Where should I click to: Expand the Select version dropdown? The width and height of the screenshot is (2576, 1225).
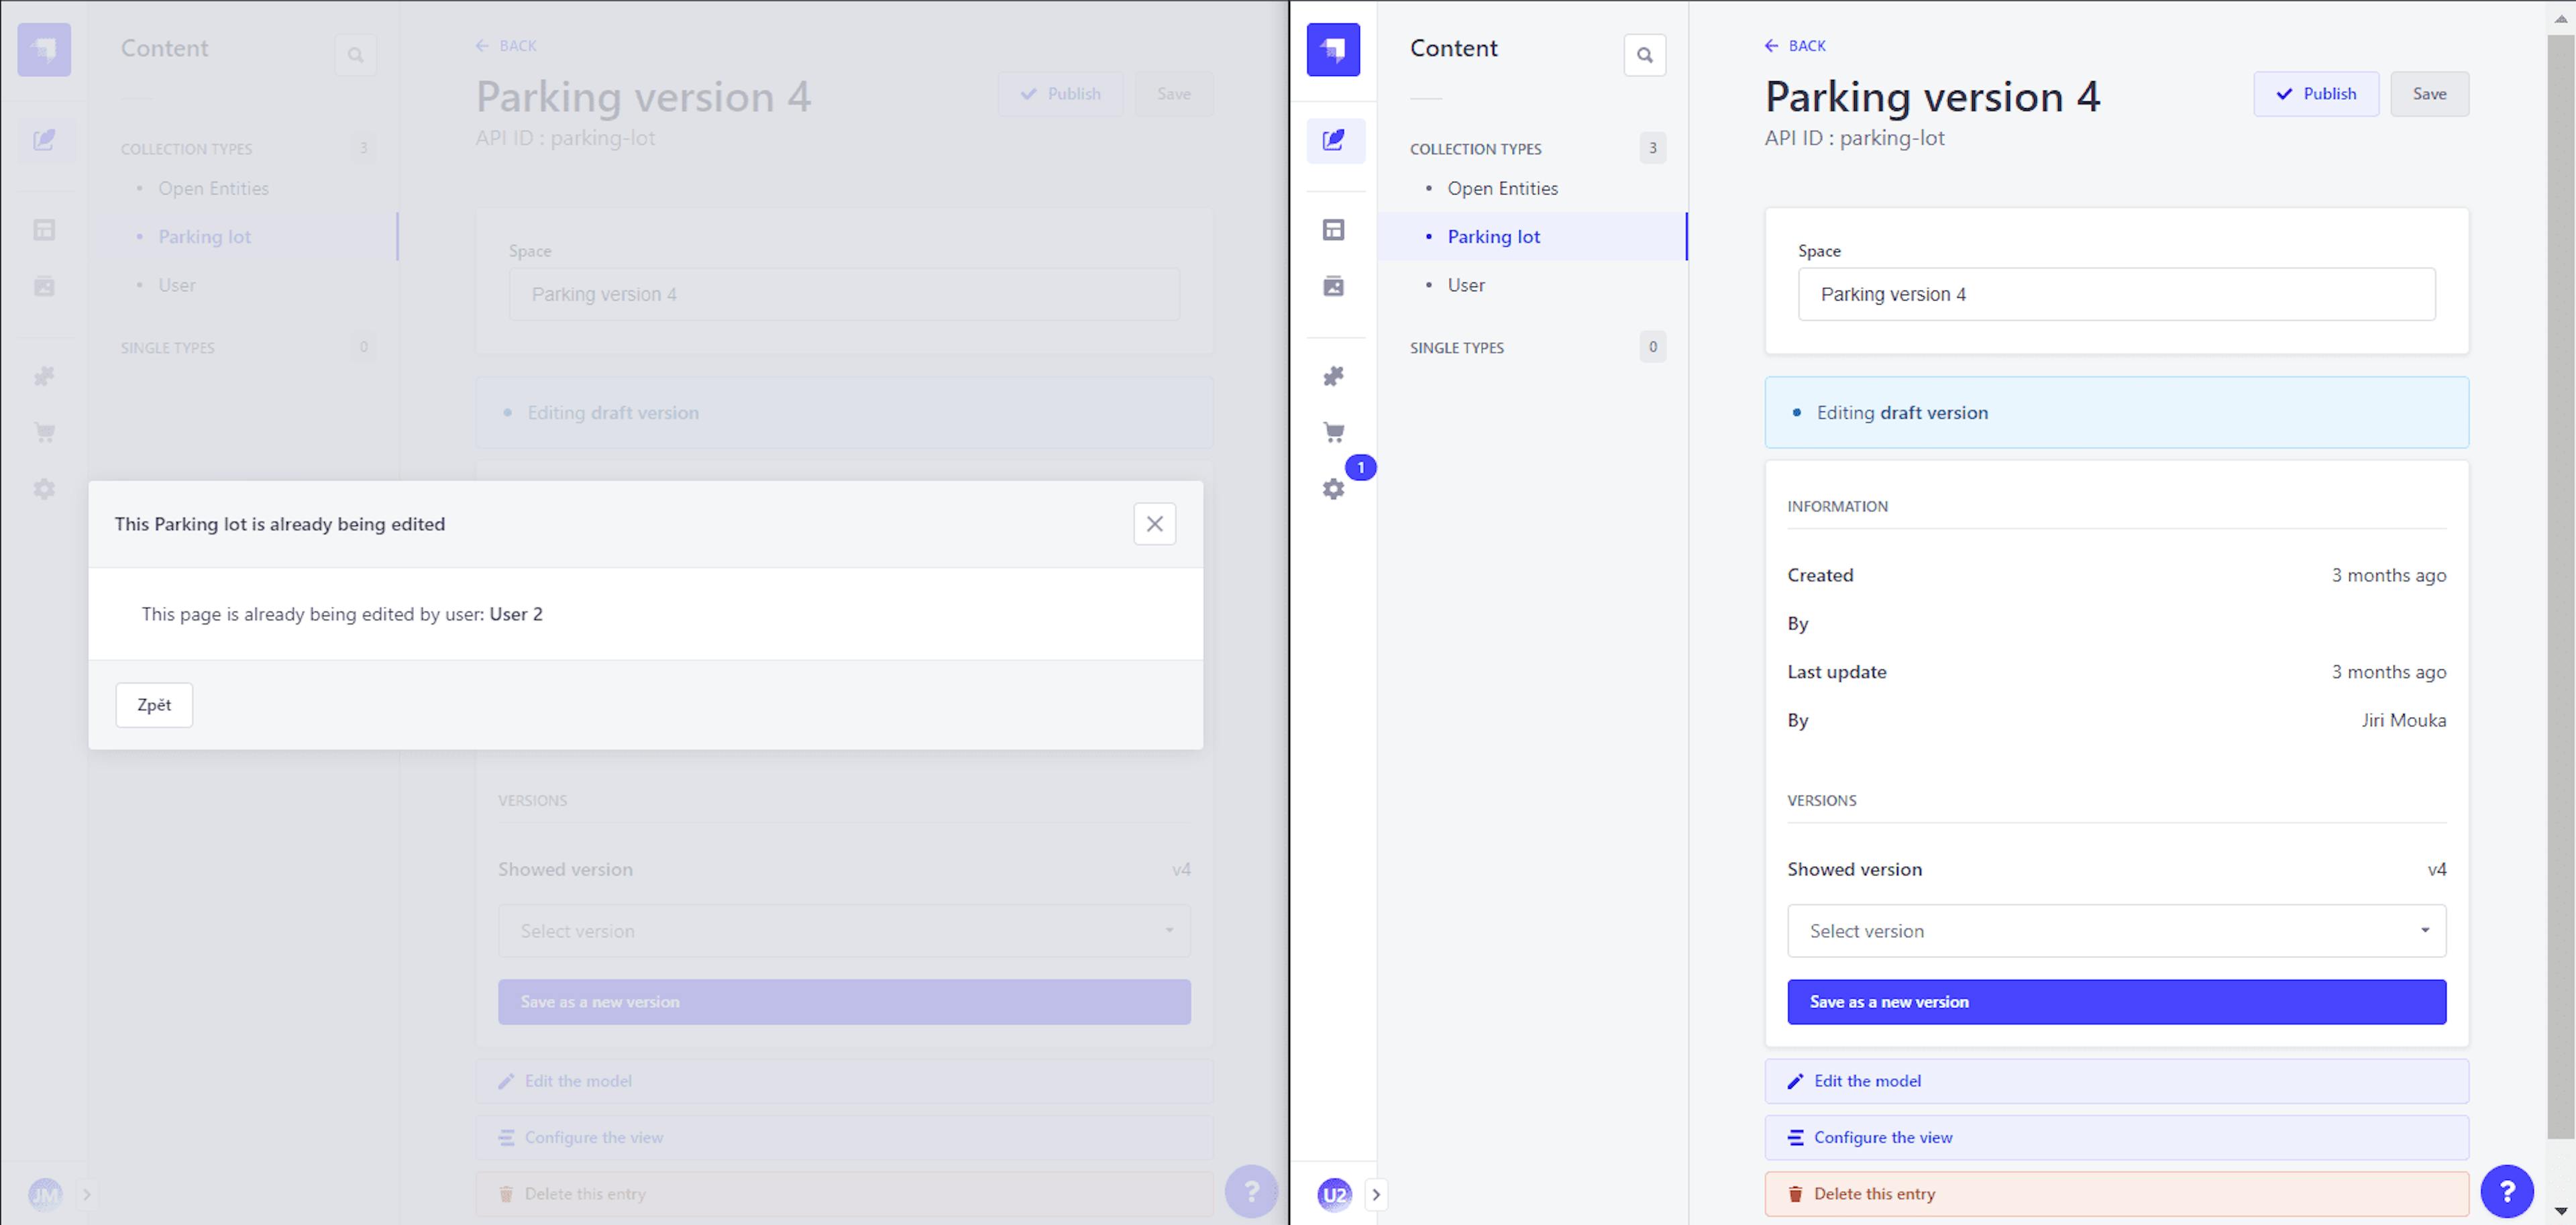pyautogui.click(x=2116, y=931)
